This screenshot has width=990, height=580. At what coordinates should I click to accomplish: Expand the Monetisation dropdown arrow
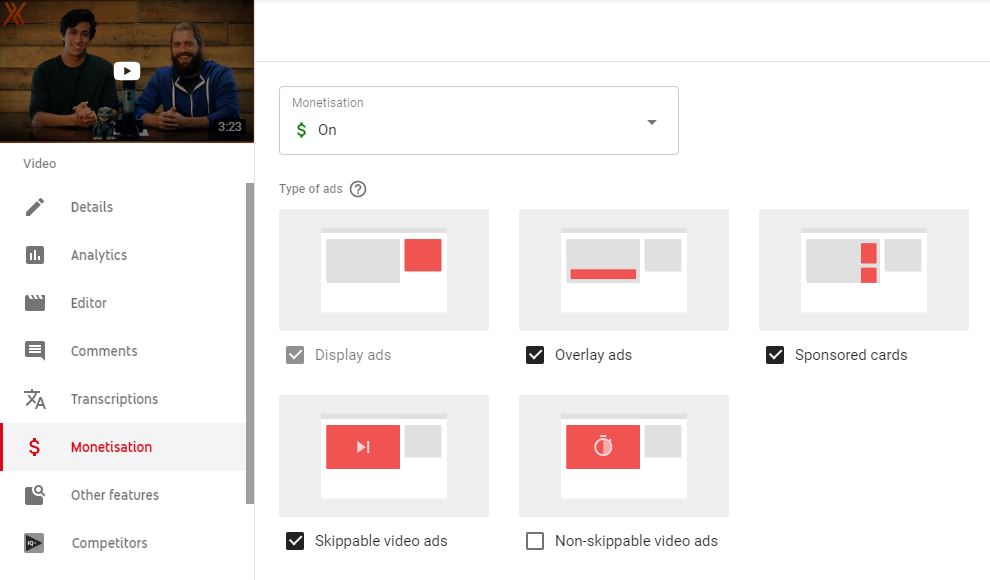pyautogui.click(x=652, y=122)
